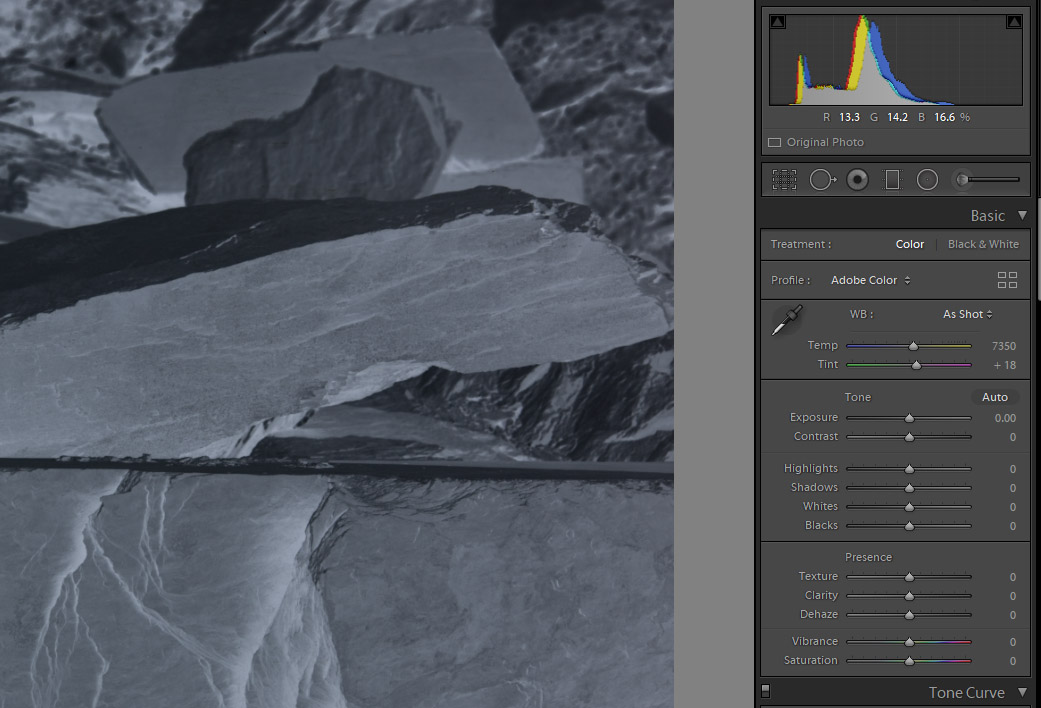
Task: Select the Crop Overlay tool
Action: point(784,180)
